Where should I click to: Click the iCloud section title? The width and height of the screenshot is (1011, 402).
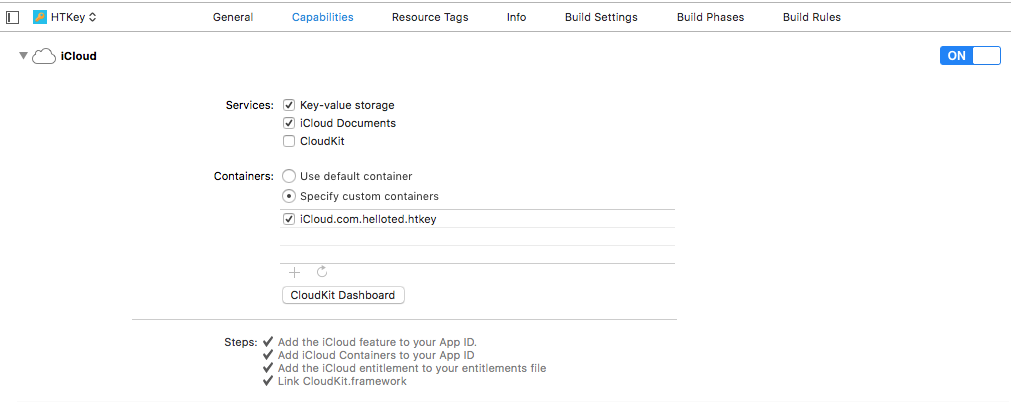(79, 56)
